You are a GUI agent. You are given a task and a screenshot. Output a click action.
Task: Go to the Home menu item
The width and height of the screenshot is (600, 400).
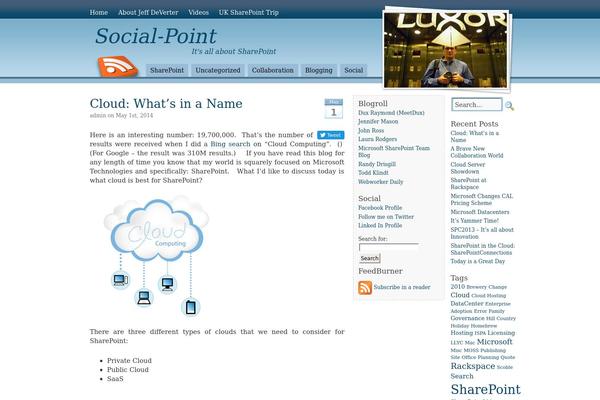99,12
